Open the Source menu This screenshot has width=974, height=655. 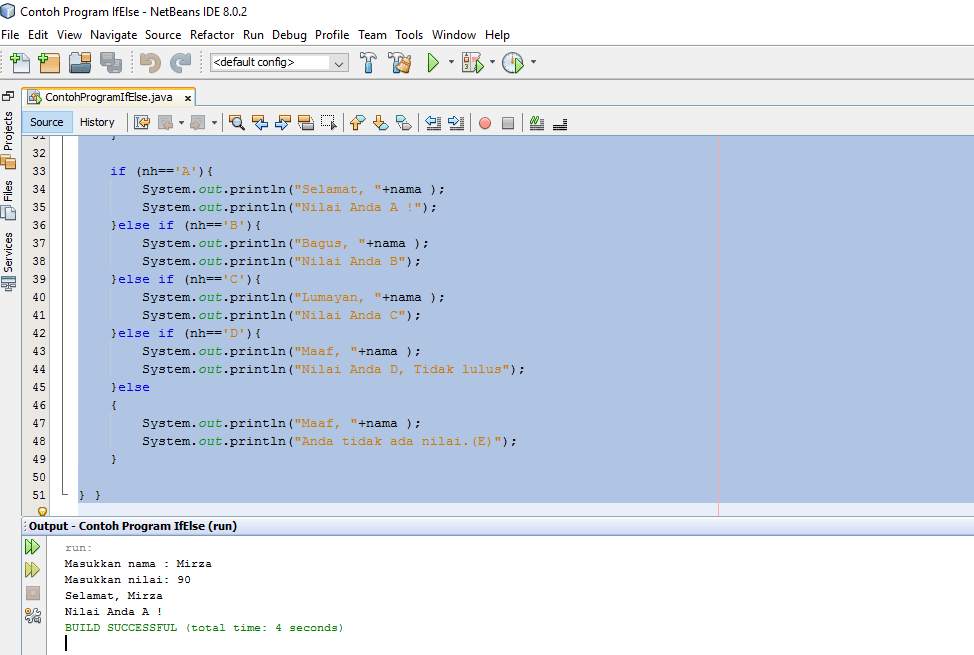pyautogui.click(x=163, y=35)
